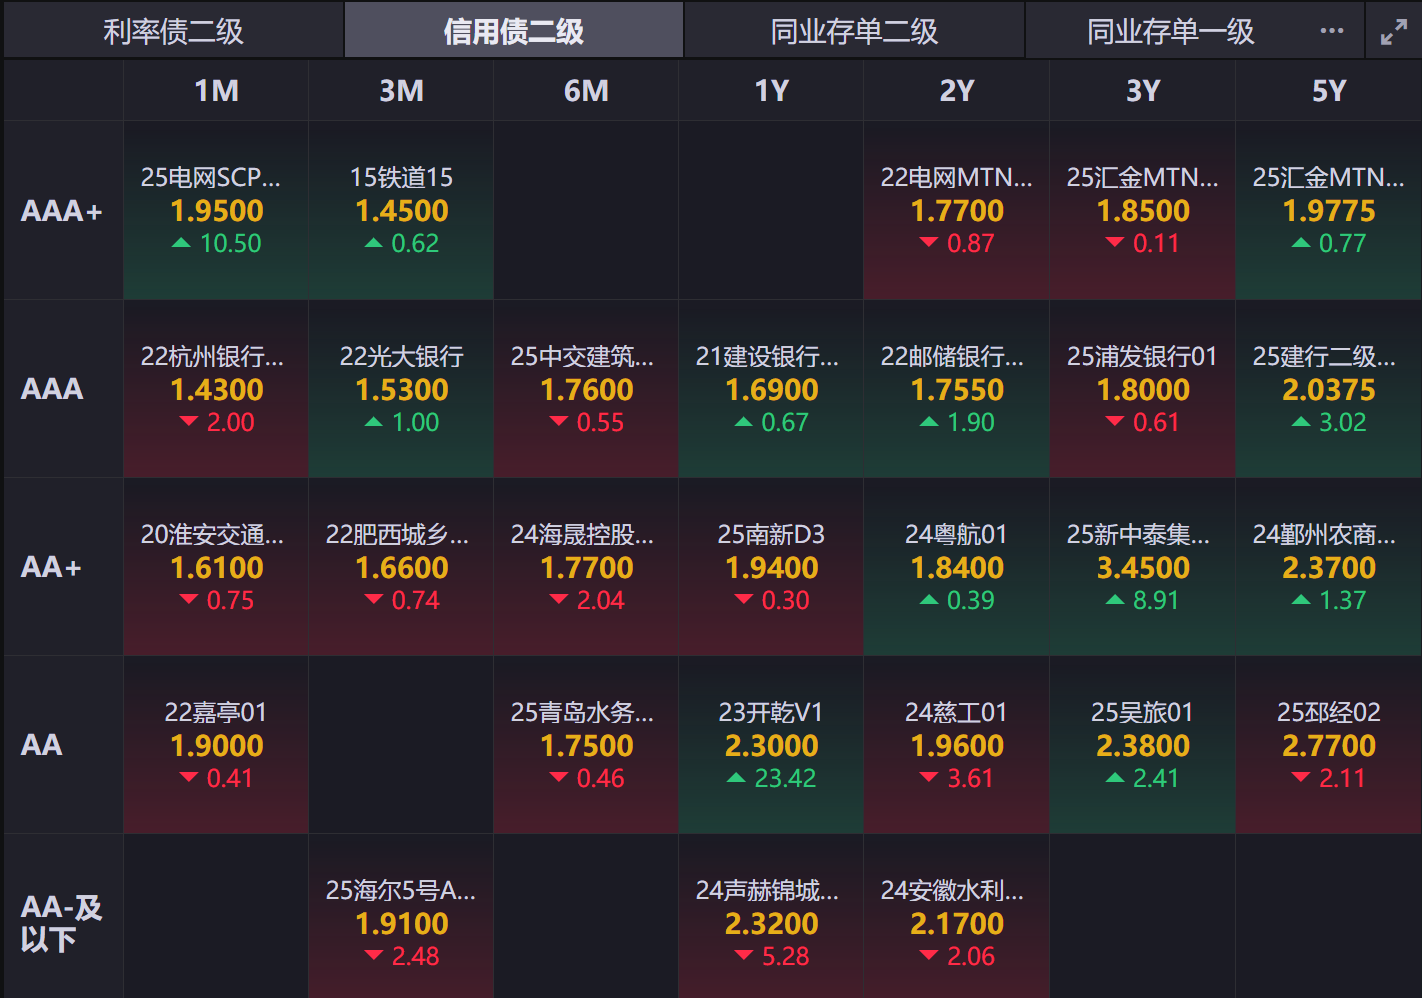
Task: Click the 3Y column header
Action: coord(1143,91)
